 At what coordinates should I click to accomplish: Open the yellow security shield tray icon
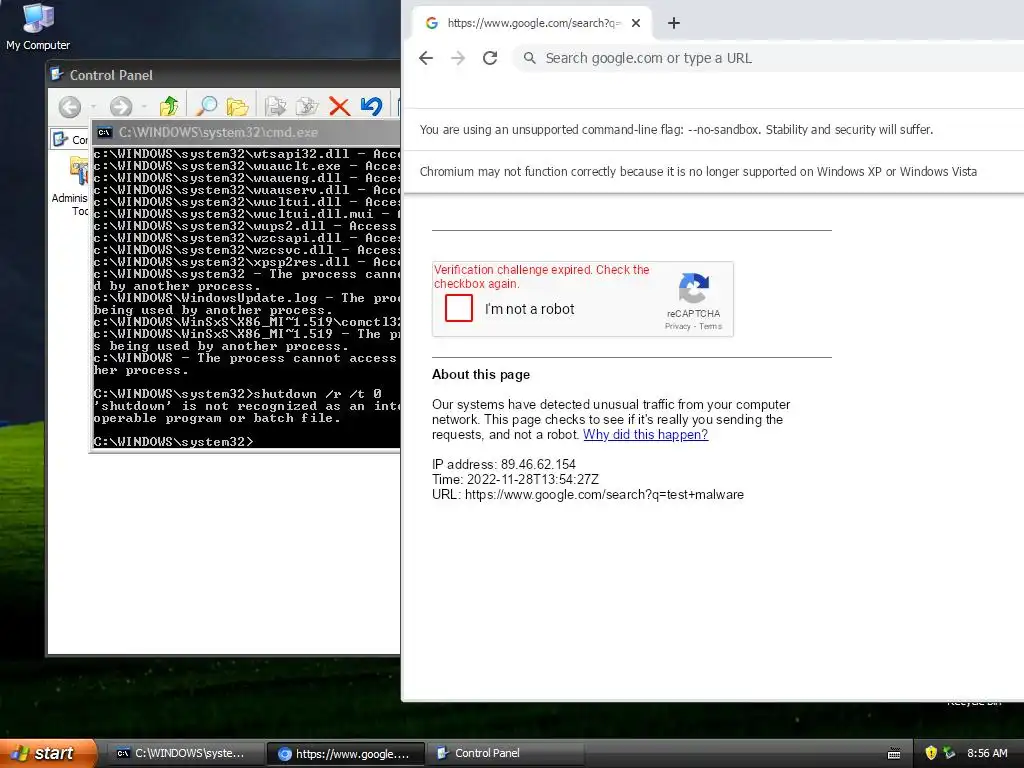pos(931,754)
